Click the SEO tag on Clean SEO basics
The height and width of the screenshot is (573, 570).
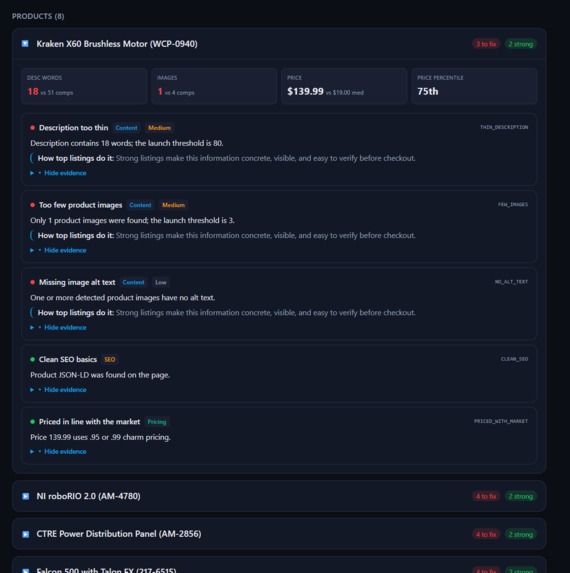tap(110, 360)
